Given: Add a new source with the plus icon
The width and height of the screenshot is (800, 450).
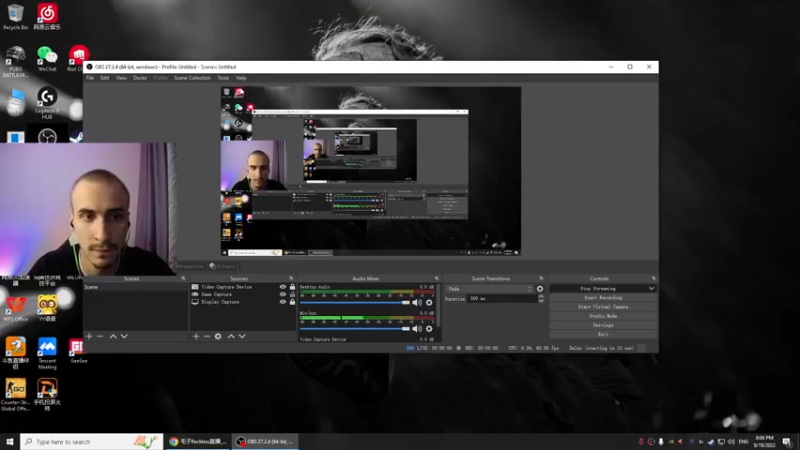Looking at the screenshot, I should (196, 336).
